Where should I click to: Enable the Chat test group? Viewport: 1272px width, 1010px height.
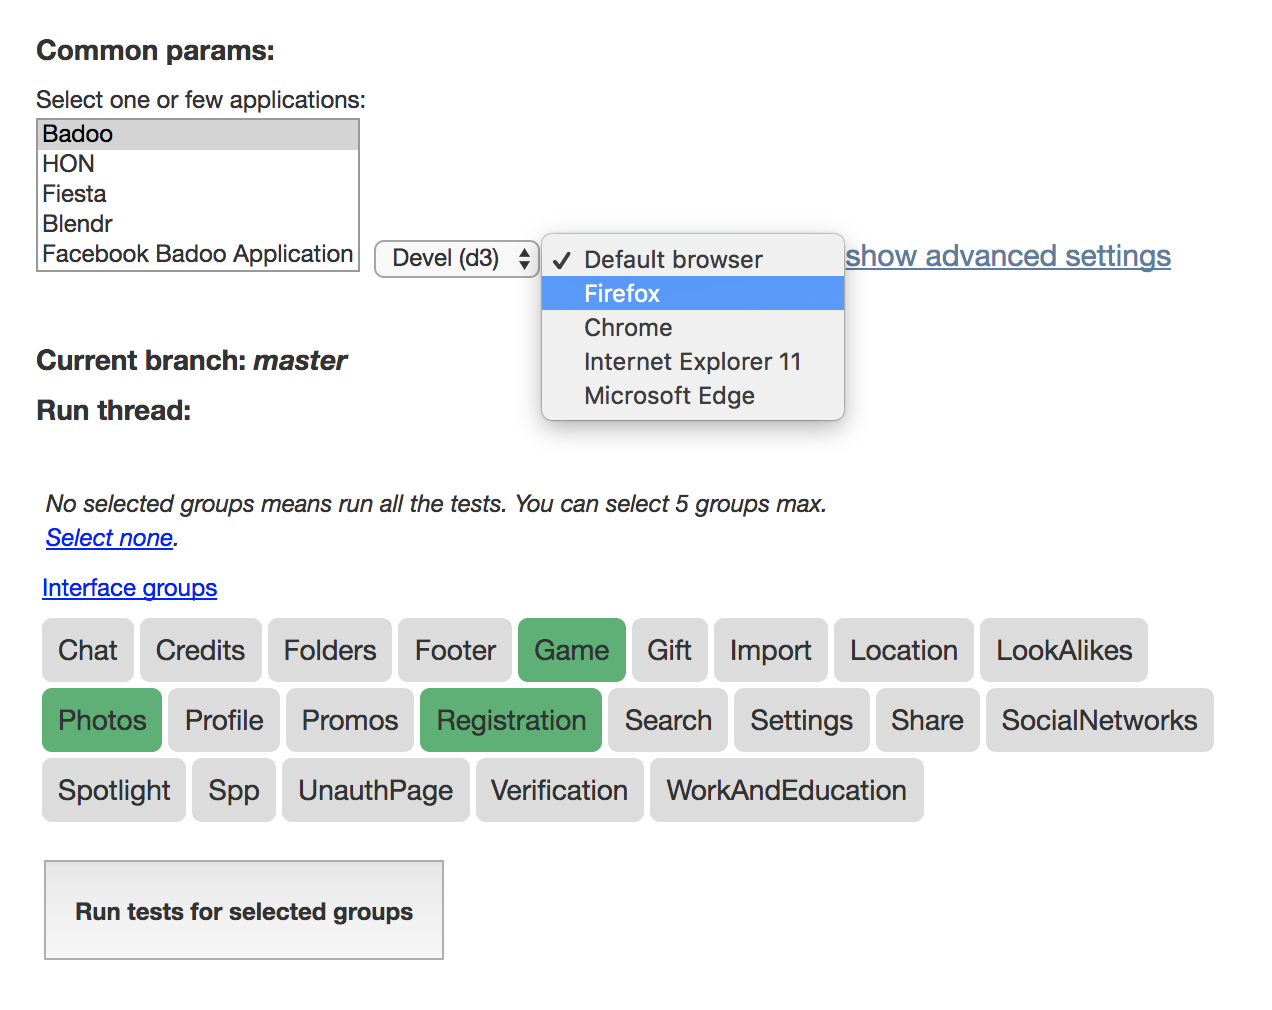88,650
